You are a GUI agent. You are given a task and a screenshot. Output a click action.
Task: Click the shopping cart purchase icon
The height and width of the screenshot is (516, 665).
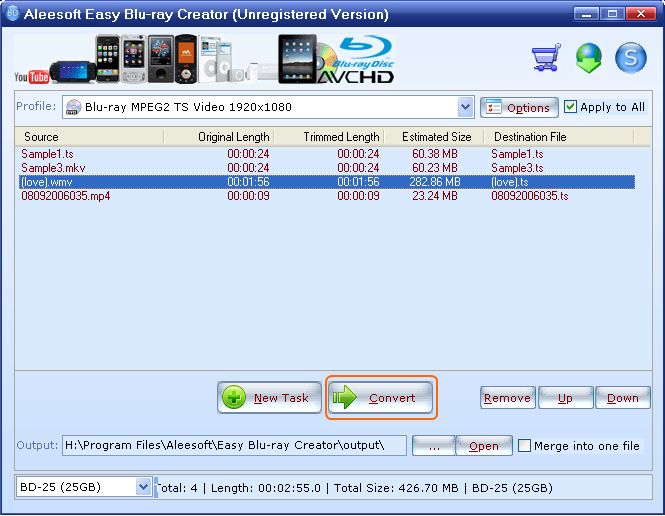546,57
